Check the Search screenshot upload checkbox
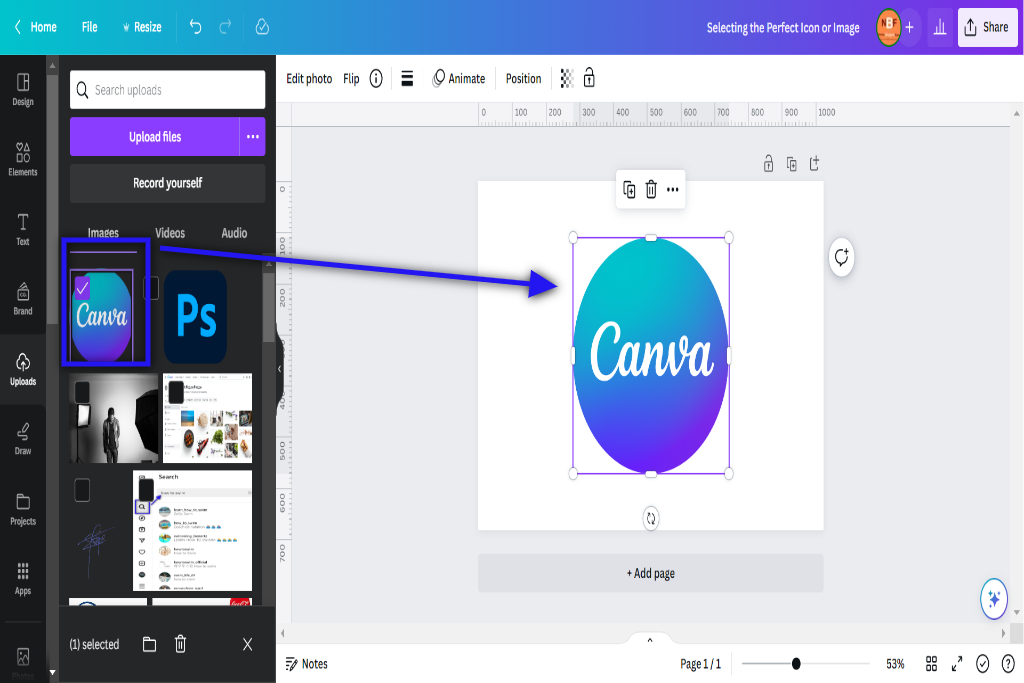Viewport: 1024px width, 683px height. pyautogui.click(x=146, y=490)
